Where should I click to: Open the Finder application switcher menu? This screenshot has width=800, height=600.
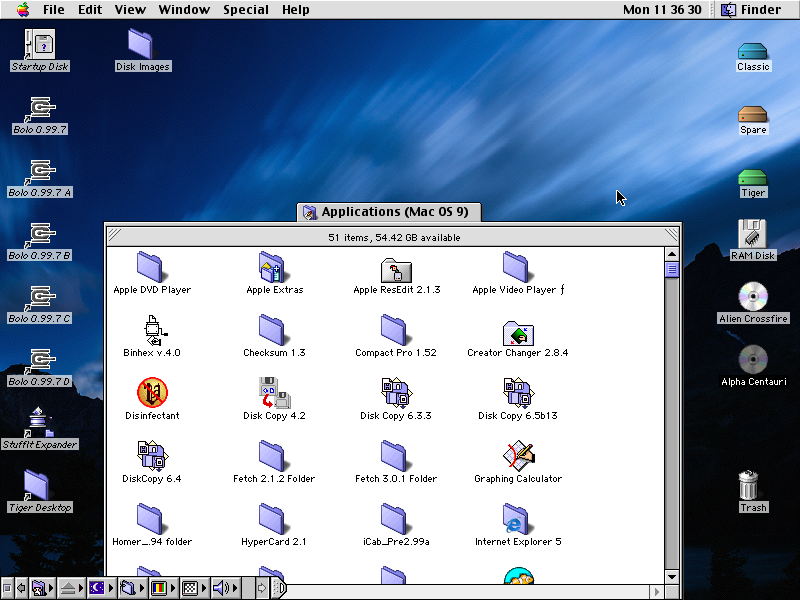point(751,9)
